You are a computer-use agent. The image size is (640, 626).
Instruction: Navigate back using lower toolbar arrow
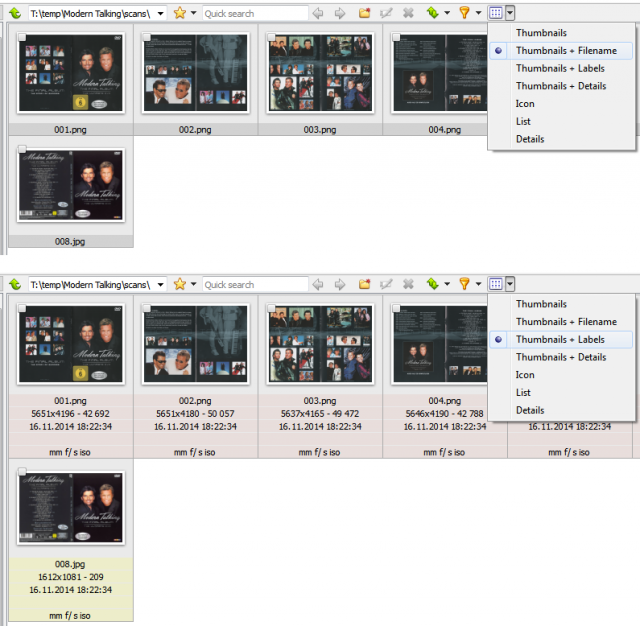click(318, 284)
